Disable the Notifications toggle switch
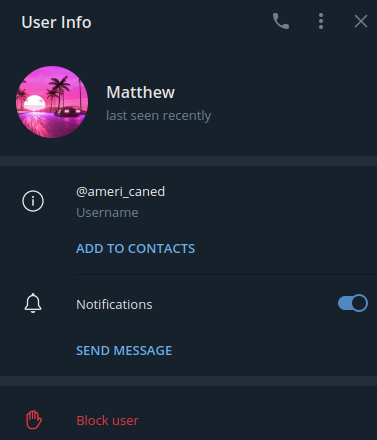Viewport: 377px width, 440px height. (x=353, y=303)
